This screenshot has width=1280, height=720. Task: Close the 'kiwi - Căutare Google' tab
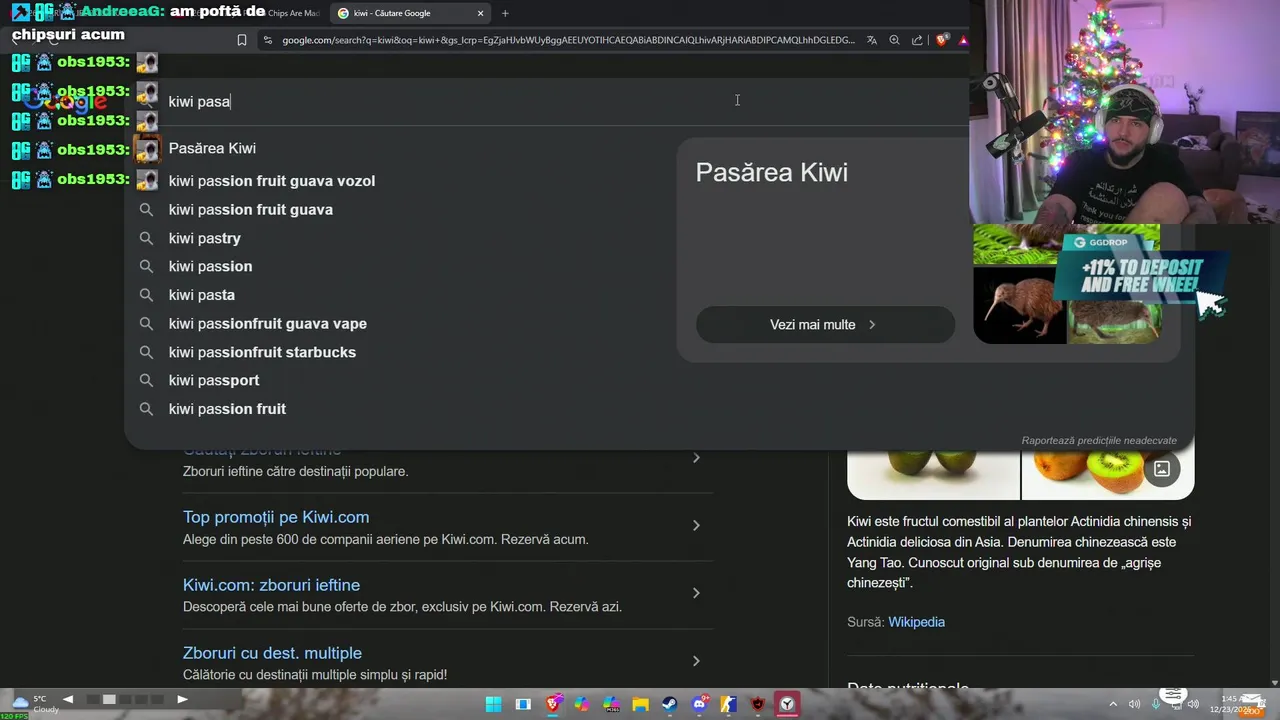480,13
